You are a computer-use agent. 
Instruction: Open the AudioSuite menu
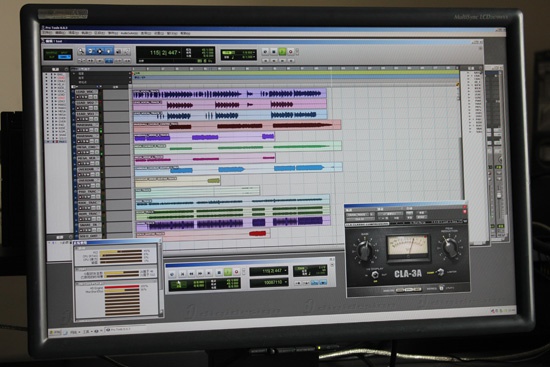tap(129, 33)
